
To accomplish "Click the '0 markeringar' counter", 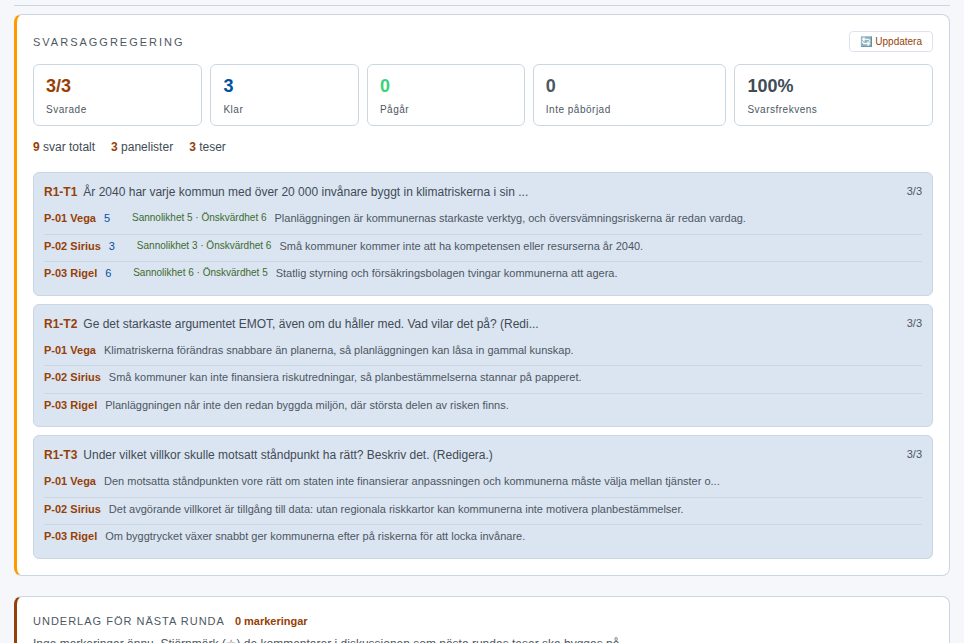I will [271, 621].
